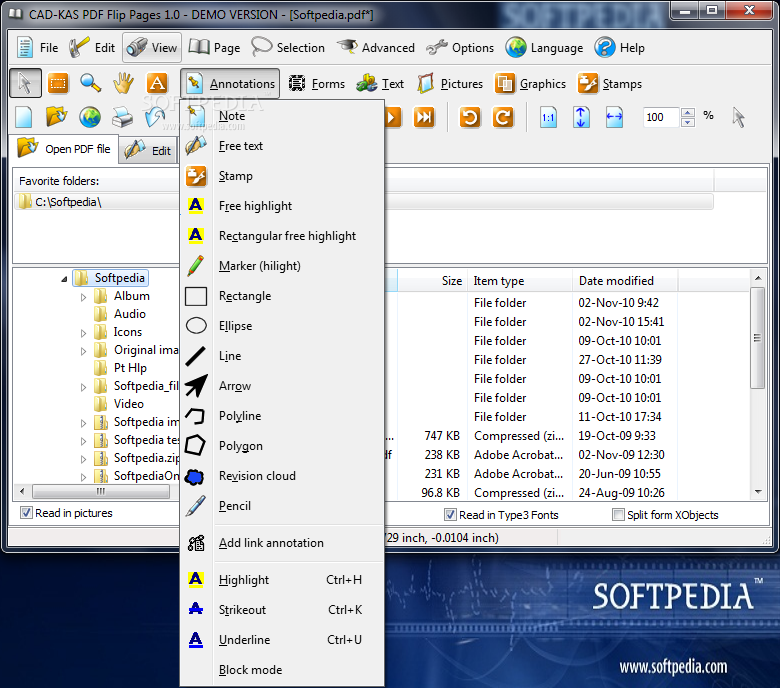Open the Graphics toolbar menu

pos(530,84)
